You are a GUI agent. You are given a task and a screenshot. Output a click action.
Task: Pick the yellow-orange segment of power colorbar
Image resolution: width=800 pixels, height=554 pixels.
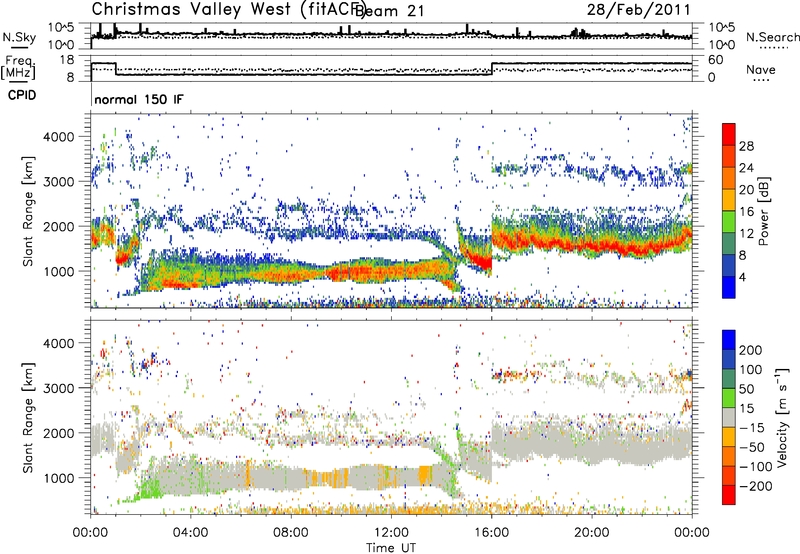click(x=729, y=200)
